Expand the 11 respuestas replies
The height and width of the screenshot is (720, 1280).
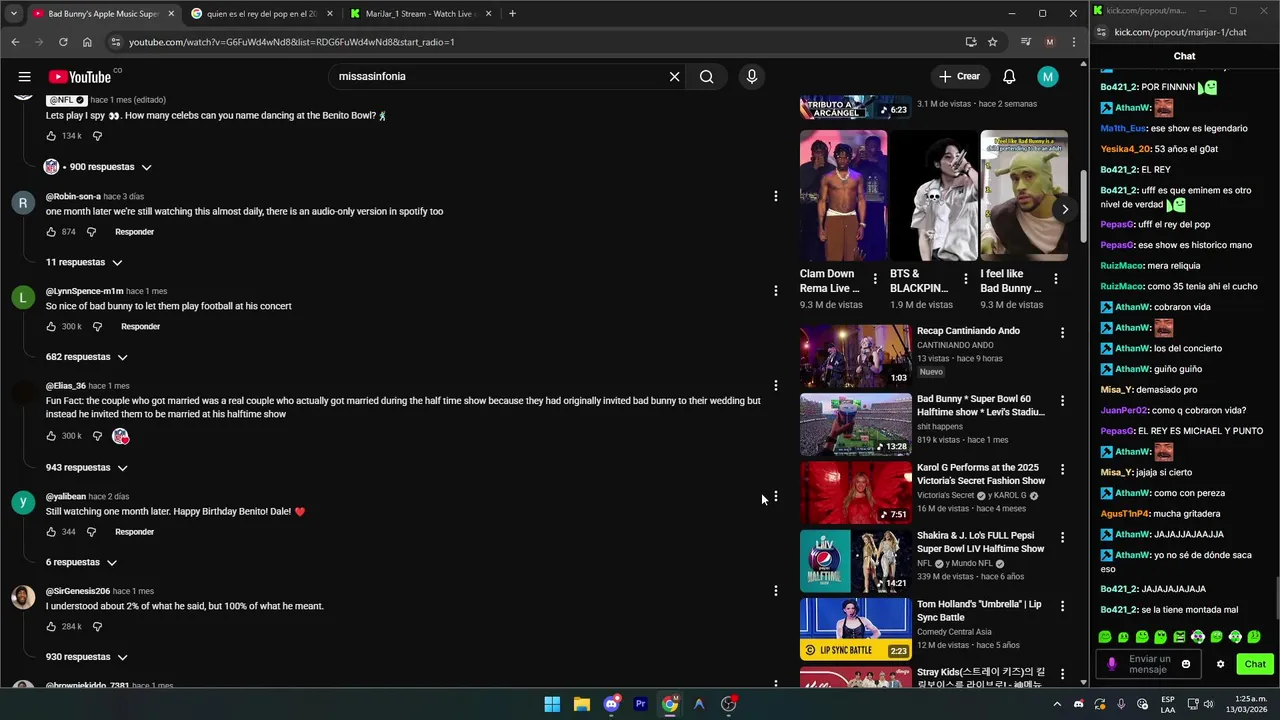pos(84,262)
